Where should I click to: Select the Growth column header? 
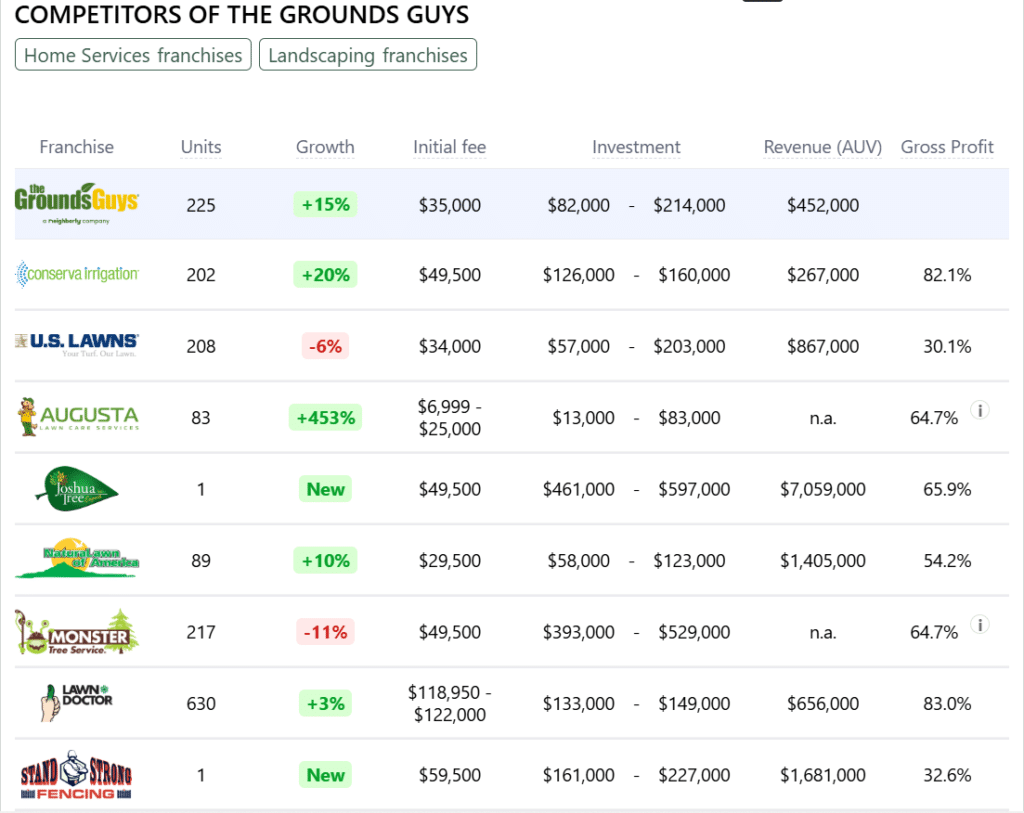click(325, 147)
